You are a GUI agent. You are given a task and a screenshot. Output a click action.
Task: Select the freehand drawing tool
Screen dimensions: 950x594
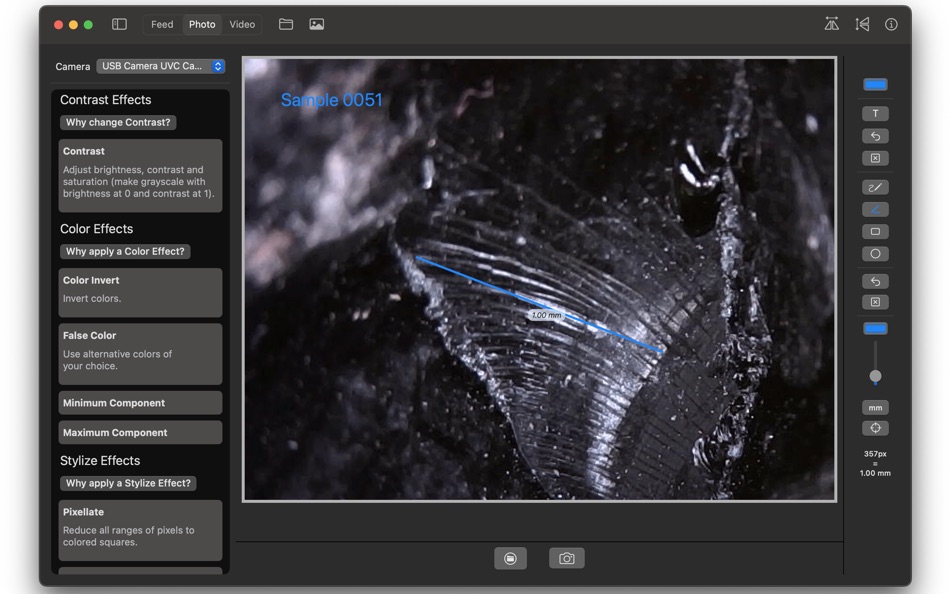[875, 187]
